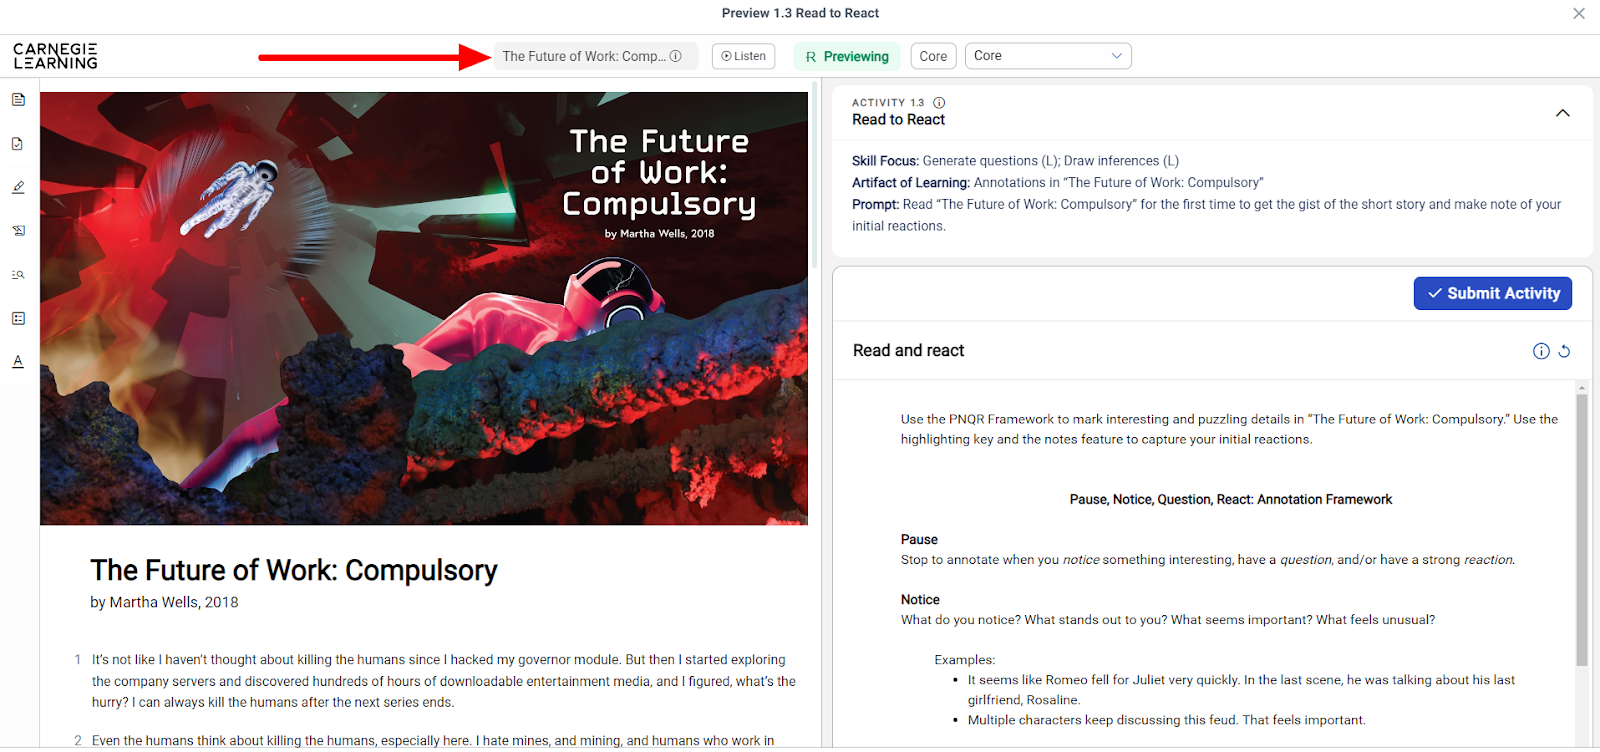Viewport: 1600px width, 752px height.
Task: Click the Previewing status button
Action: tap(847, 56)
